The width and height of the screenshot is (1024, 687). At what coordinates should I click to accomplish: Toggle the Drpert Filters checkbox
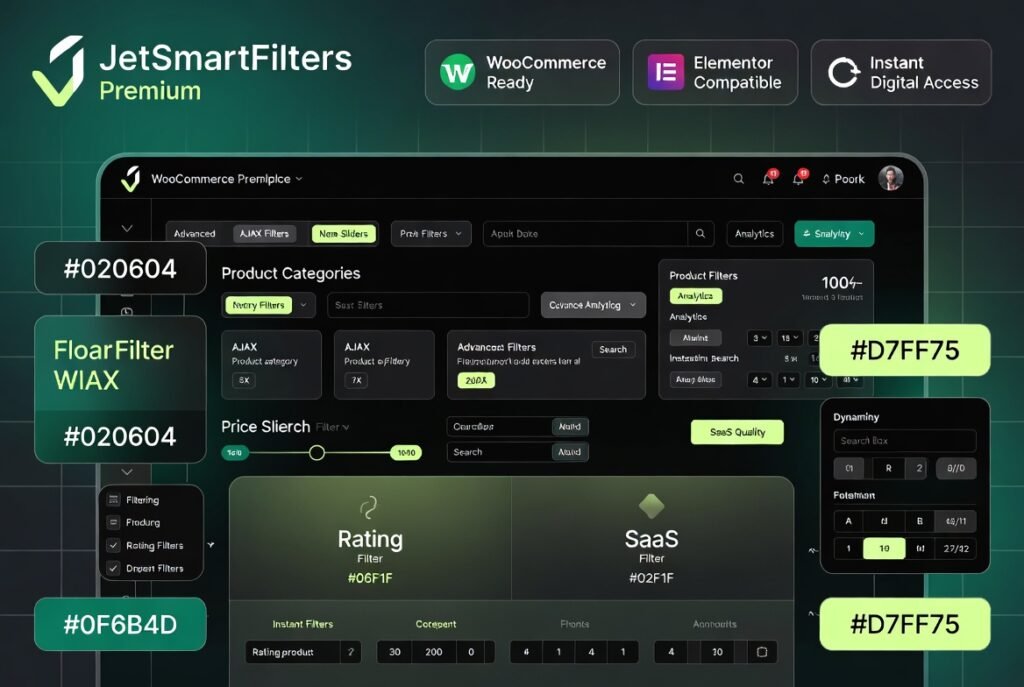tap(114, 568)
